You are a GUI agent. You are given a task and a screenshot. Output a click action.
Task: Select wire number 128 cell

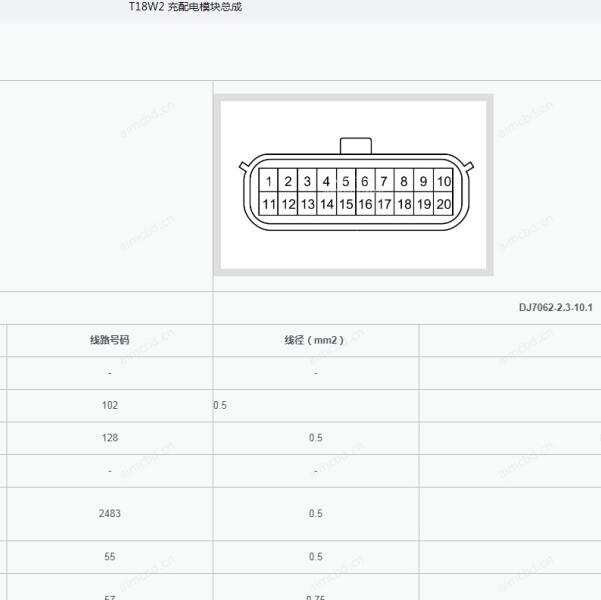click(110, 438)
